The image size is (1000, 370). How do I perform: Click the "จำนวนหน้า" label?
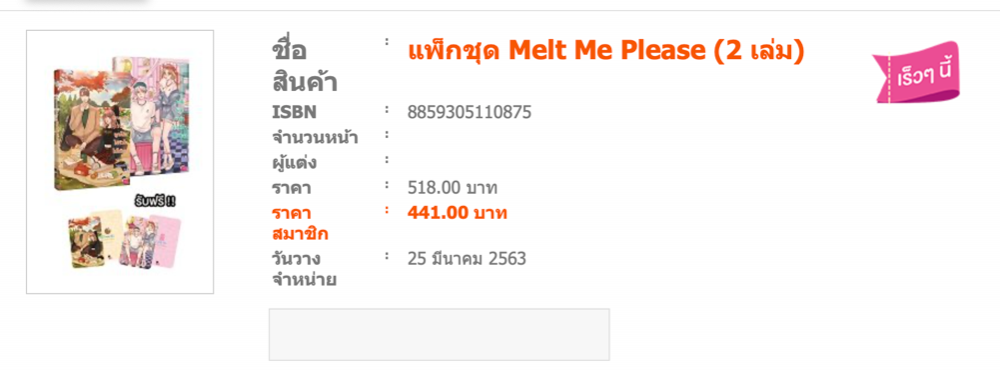314,137
